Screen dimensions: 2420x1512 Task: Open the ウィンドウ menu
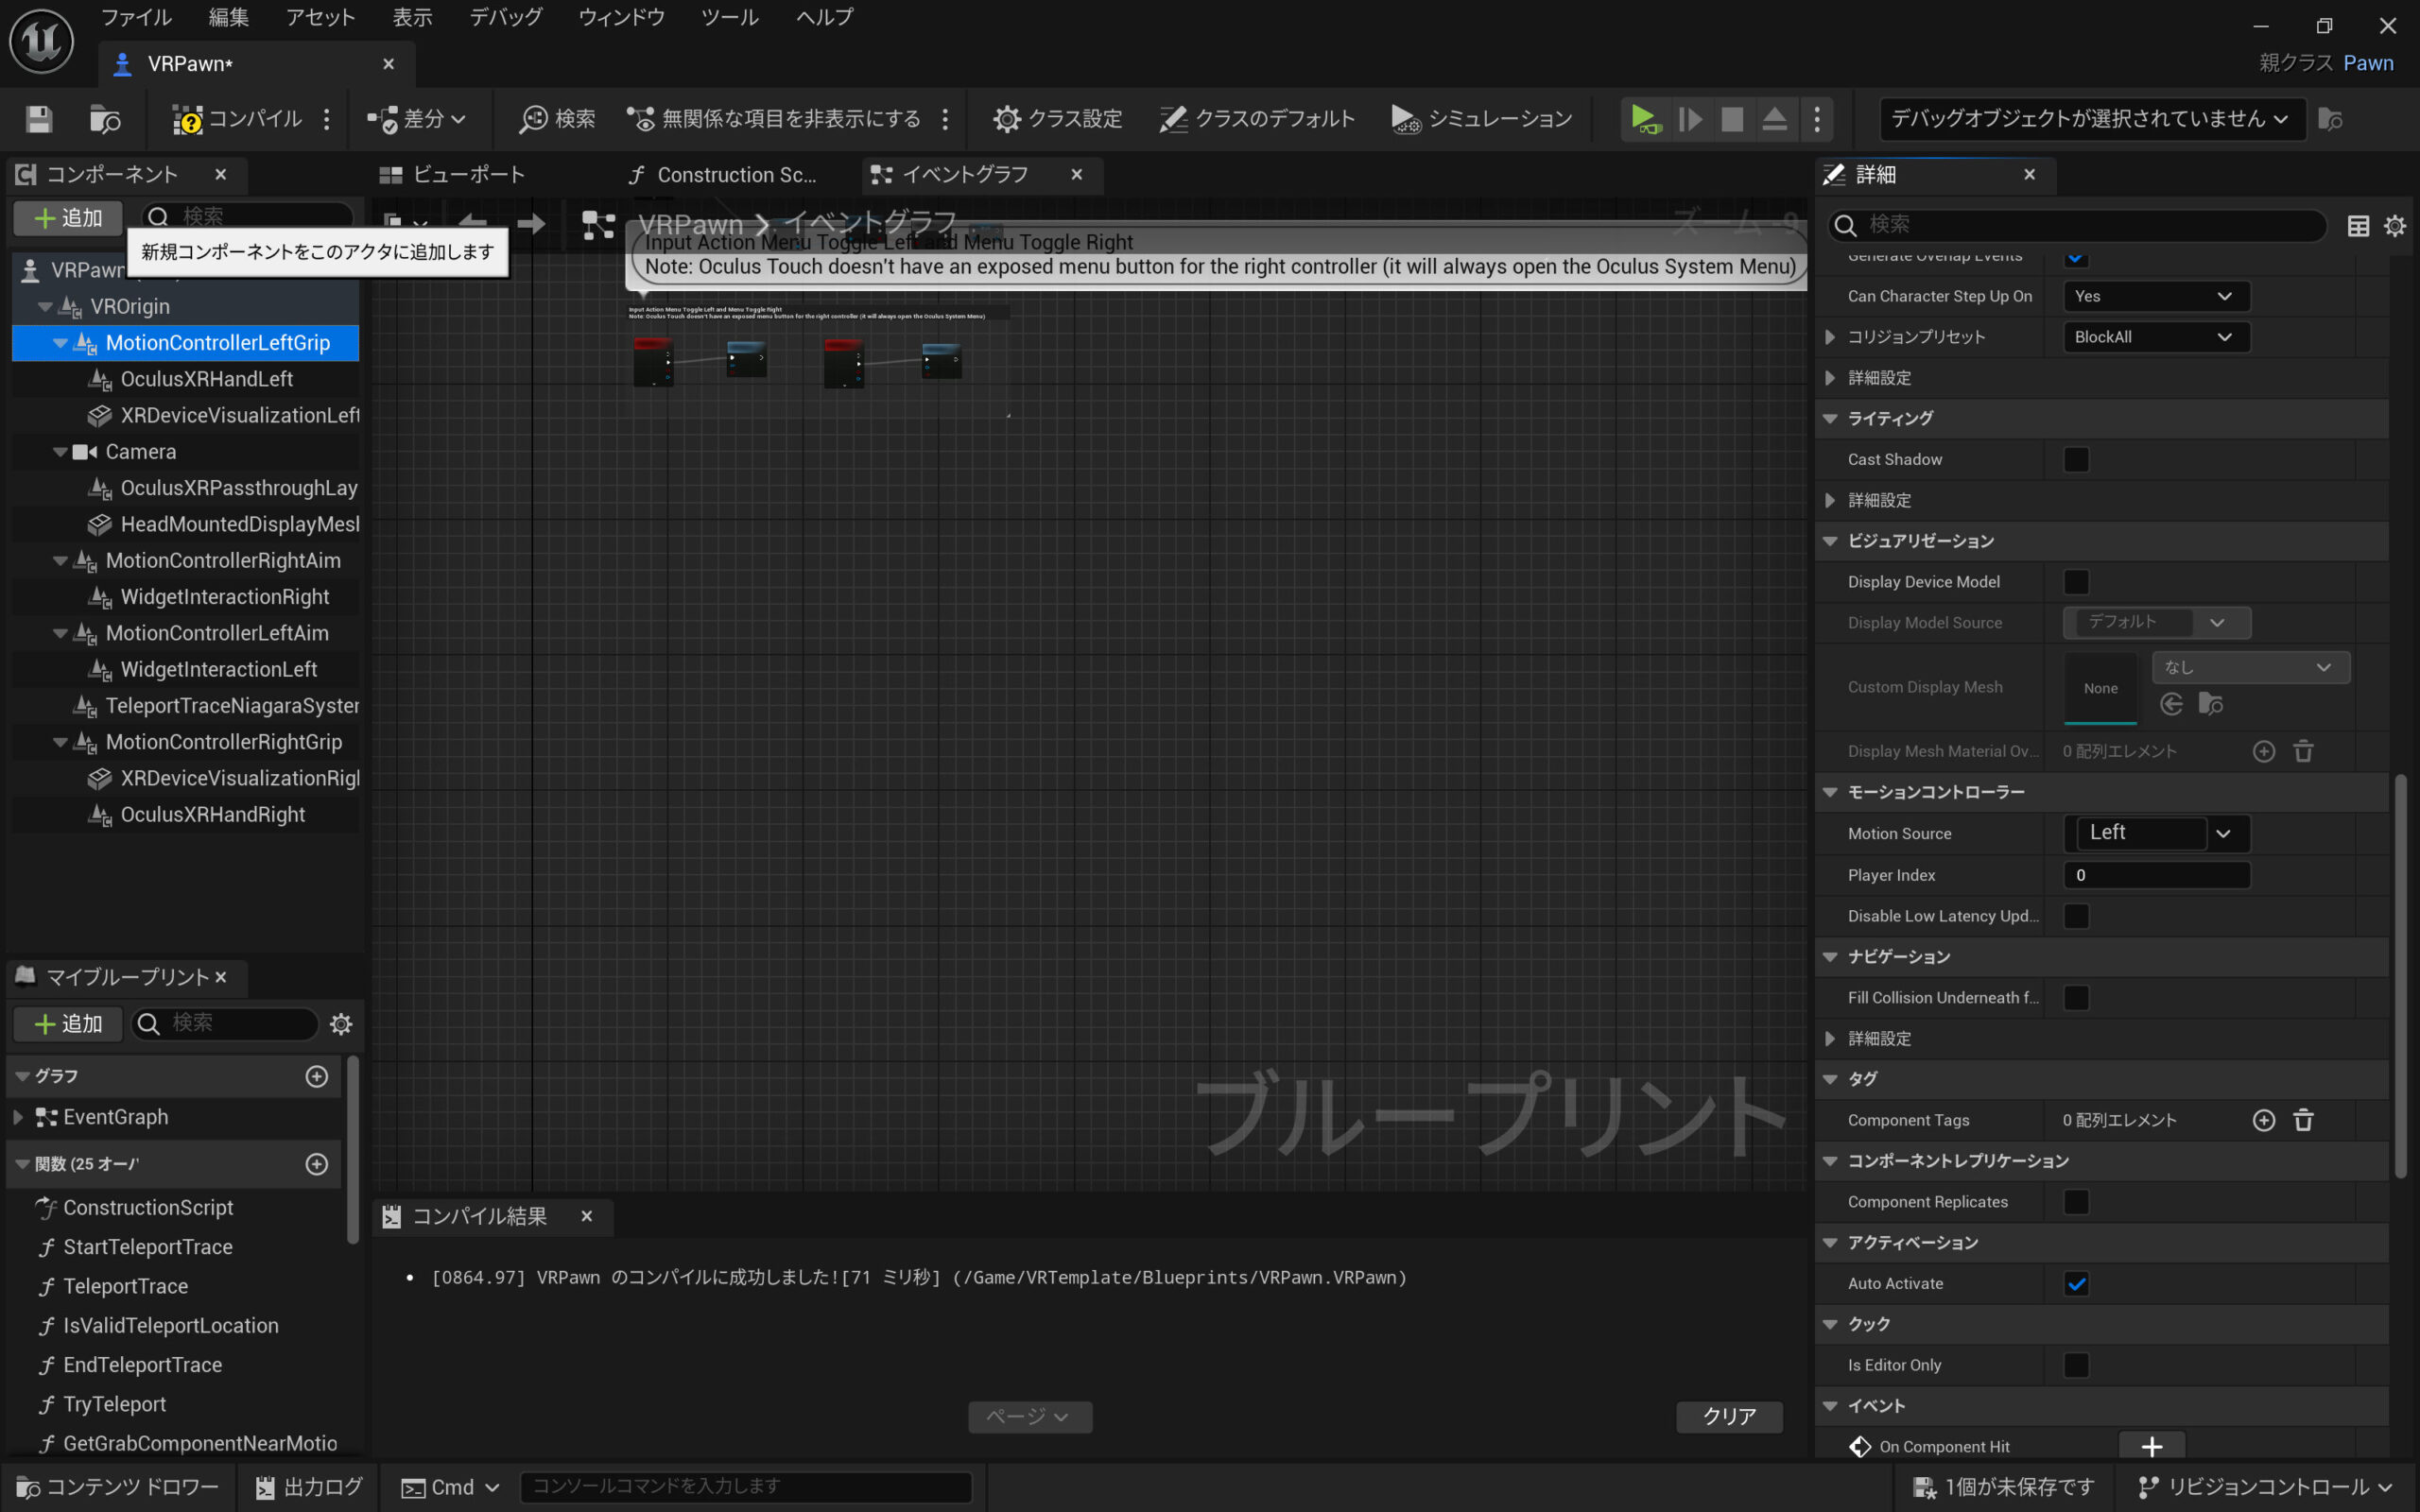click(621, 17)
